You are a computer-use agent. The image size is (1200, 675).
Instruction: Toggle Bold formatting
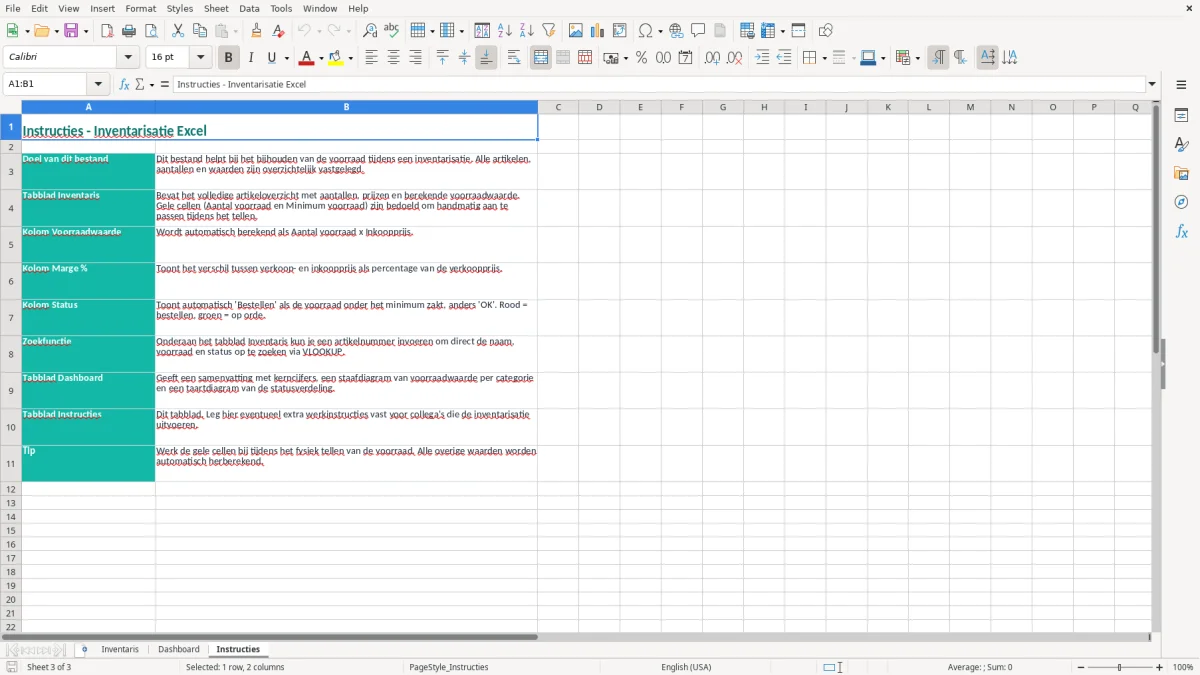229,58
